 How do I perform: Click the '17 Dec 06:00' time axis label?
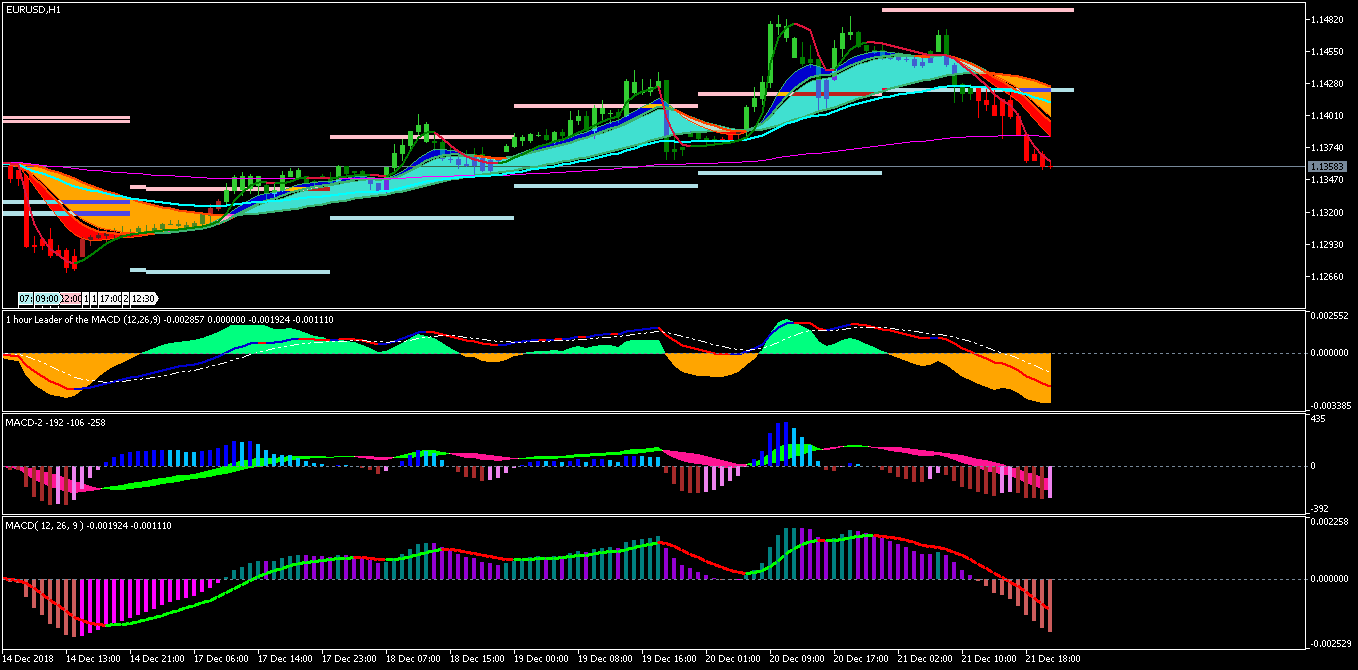click(221, 660)
